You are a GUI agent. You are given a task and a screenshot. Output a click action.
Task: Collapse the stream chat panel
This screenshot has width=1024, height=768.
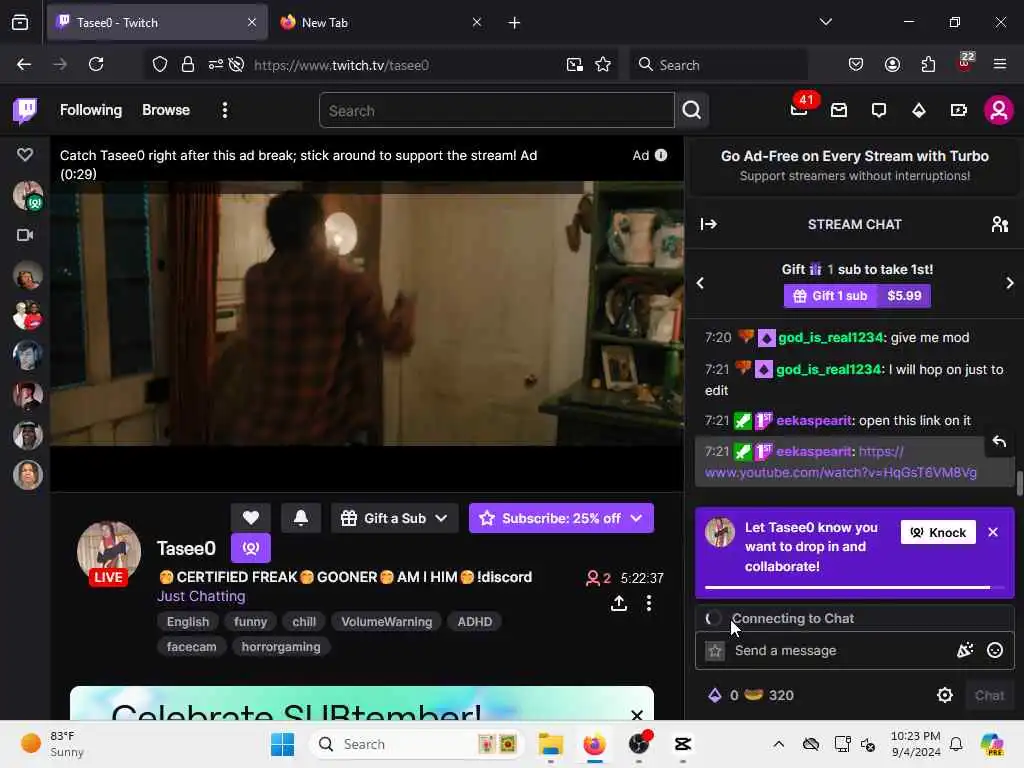[x=709, y=225]
